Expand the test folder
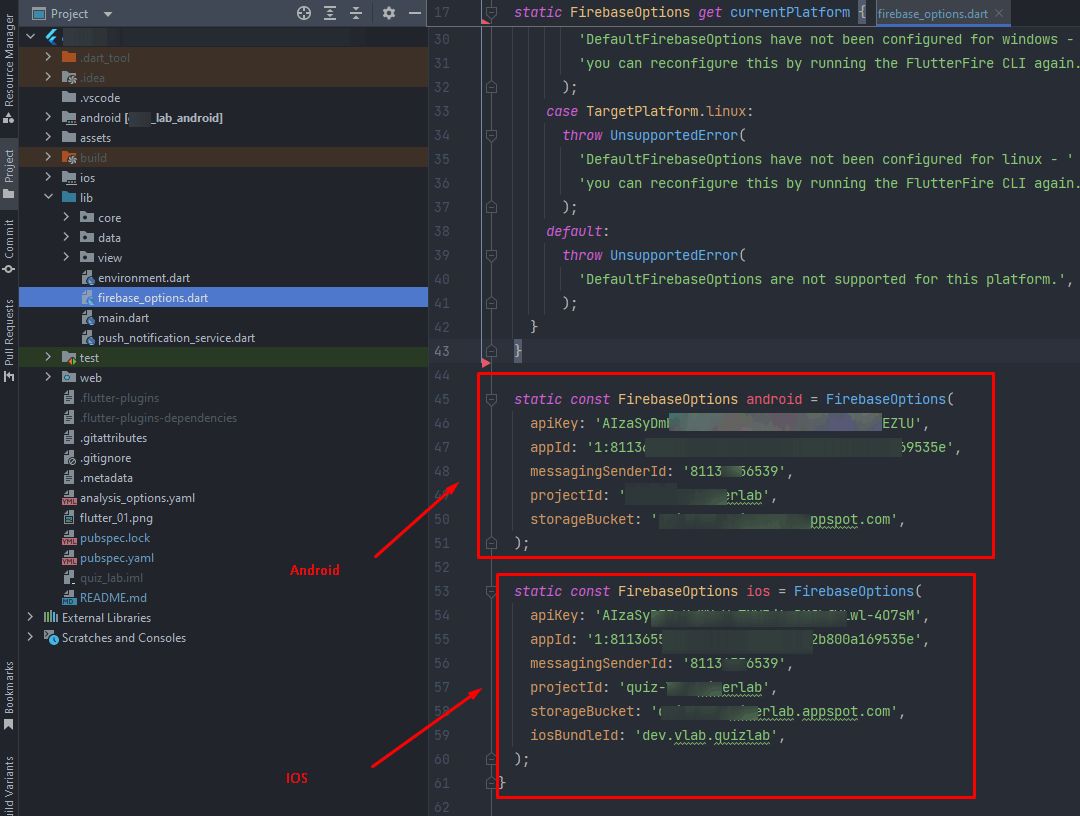The image size is (1080, 816). click(x=48, y=358)
